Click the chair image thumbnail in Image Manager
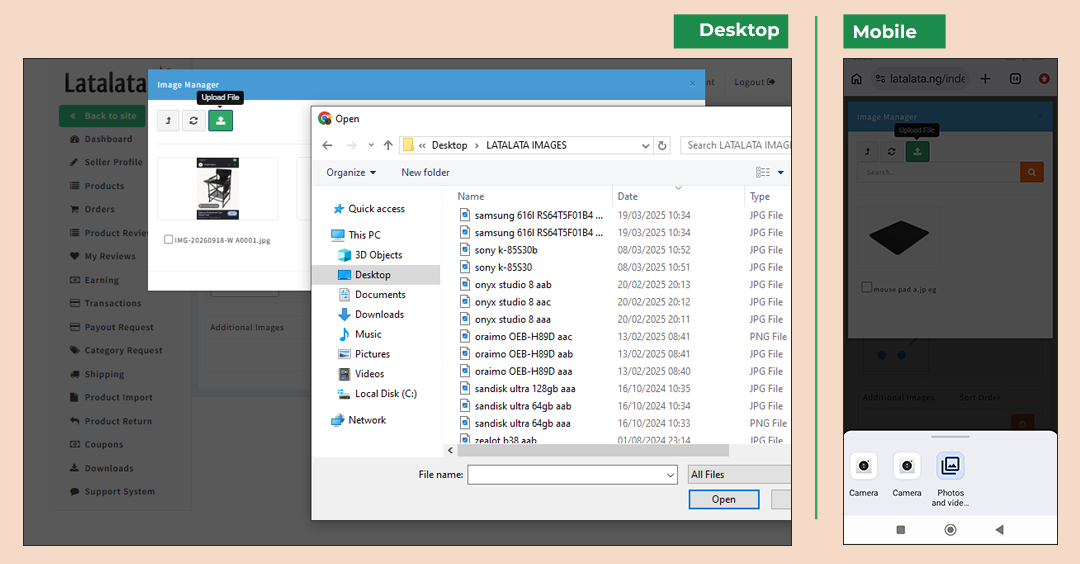This screenshot has width=1080, height=564. click(218, 188)
